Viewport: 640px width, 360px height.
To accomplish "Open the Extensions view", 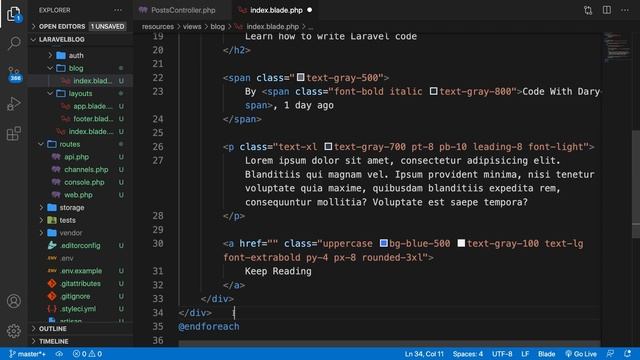I will pyautogui.click(x=14, y=133).
